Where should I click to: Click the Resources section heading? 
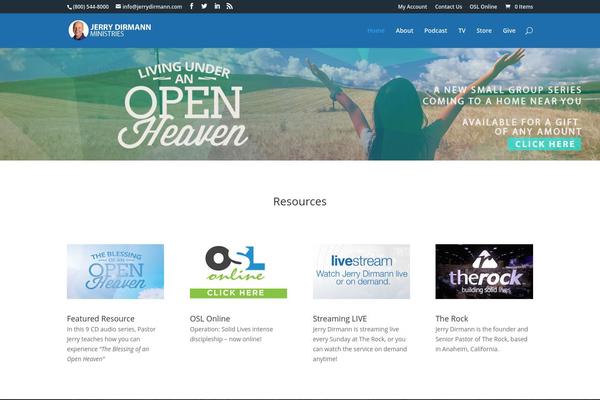click(x=300, y=201)
